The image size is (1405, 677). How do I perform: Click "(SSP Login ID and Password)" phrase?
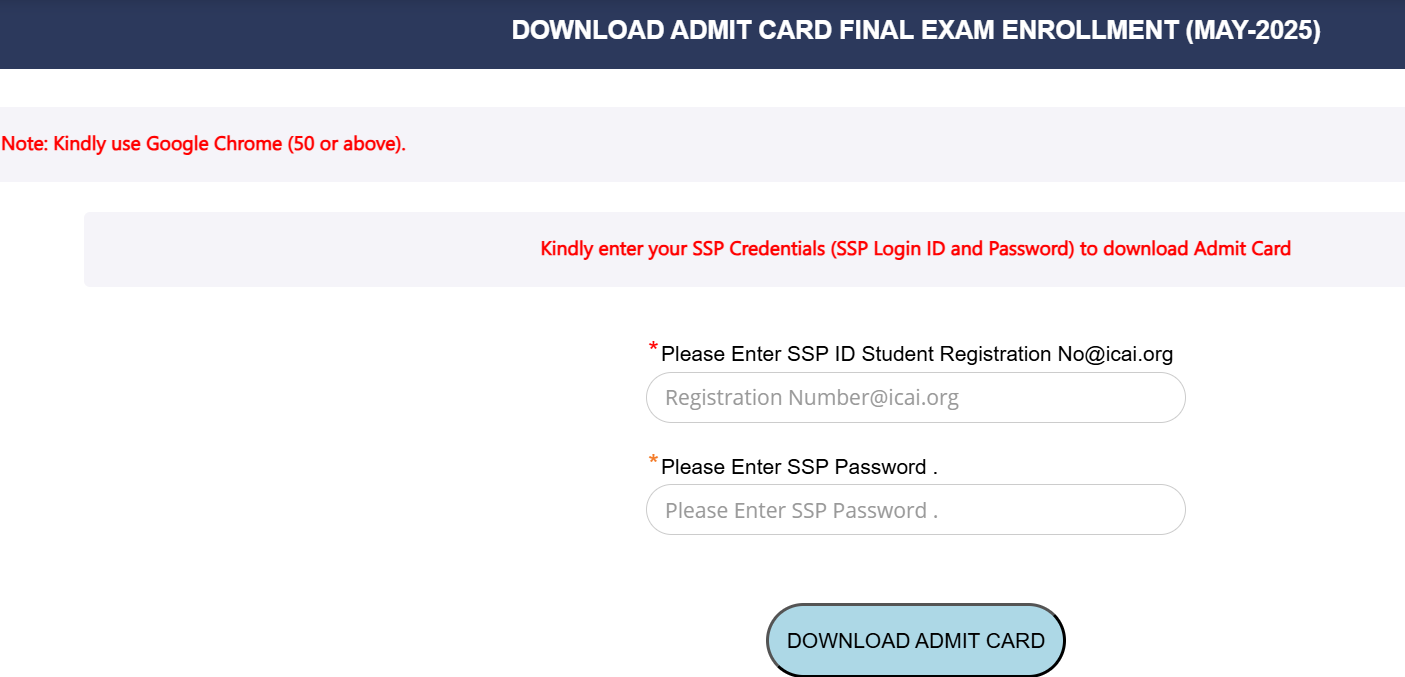(x=952, y=249)
